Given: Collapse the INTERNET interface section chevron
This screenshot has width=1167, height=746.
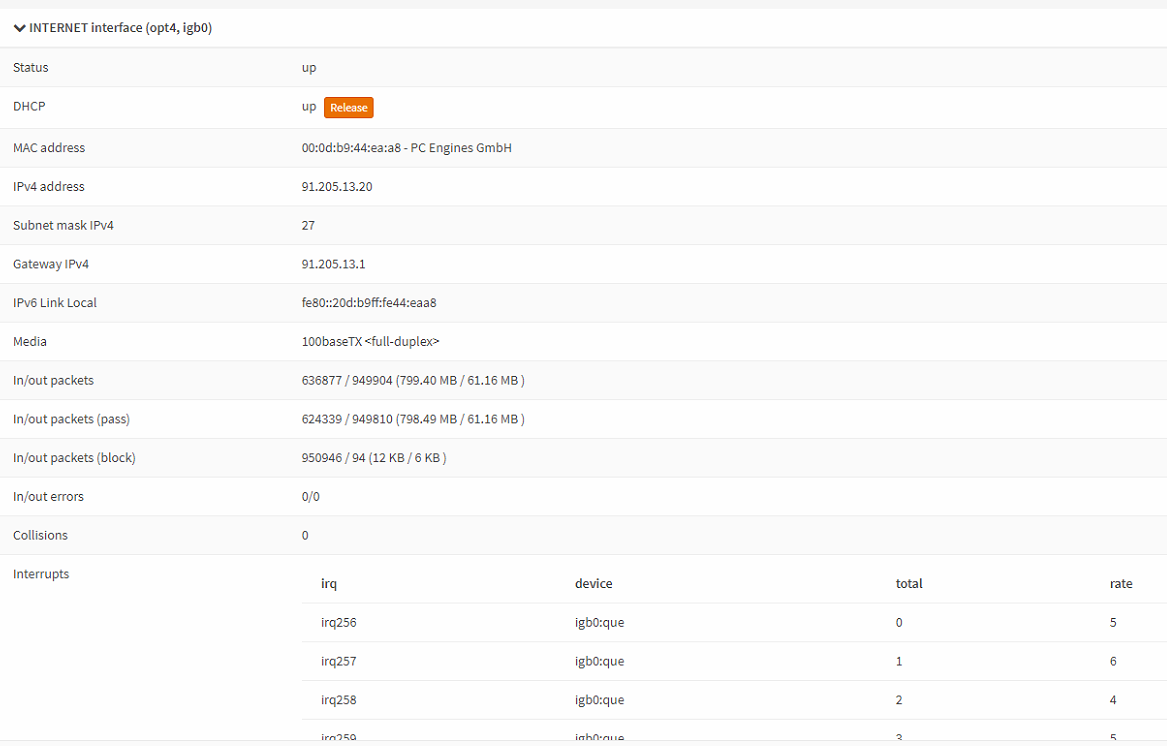Looking at the screenshot, I should 19,28.
